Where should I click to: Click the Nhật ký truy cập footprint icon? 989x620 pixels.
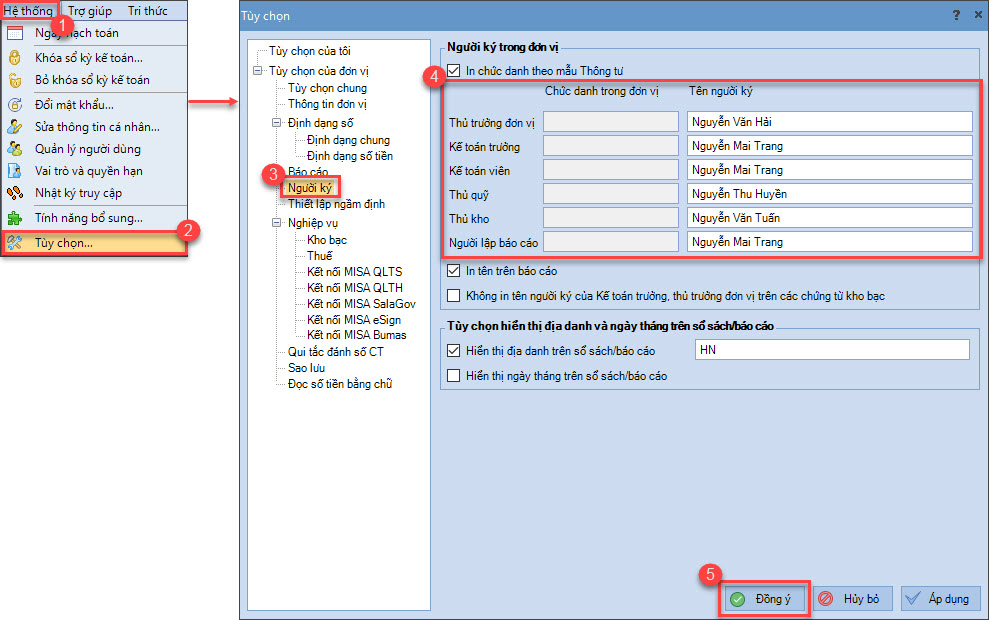click(15, 193)
